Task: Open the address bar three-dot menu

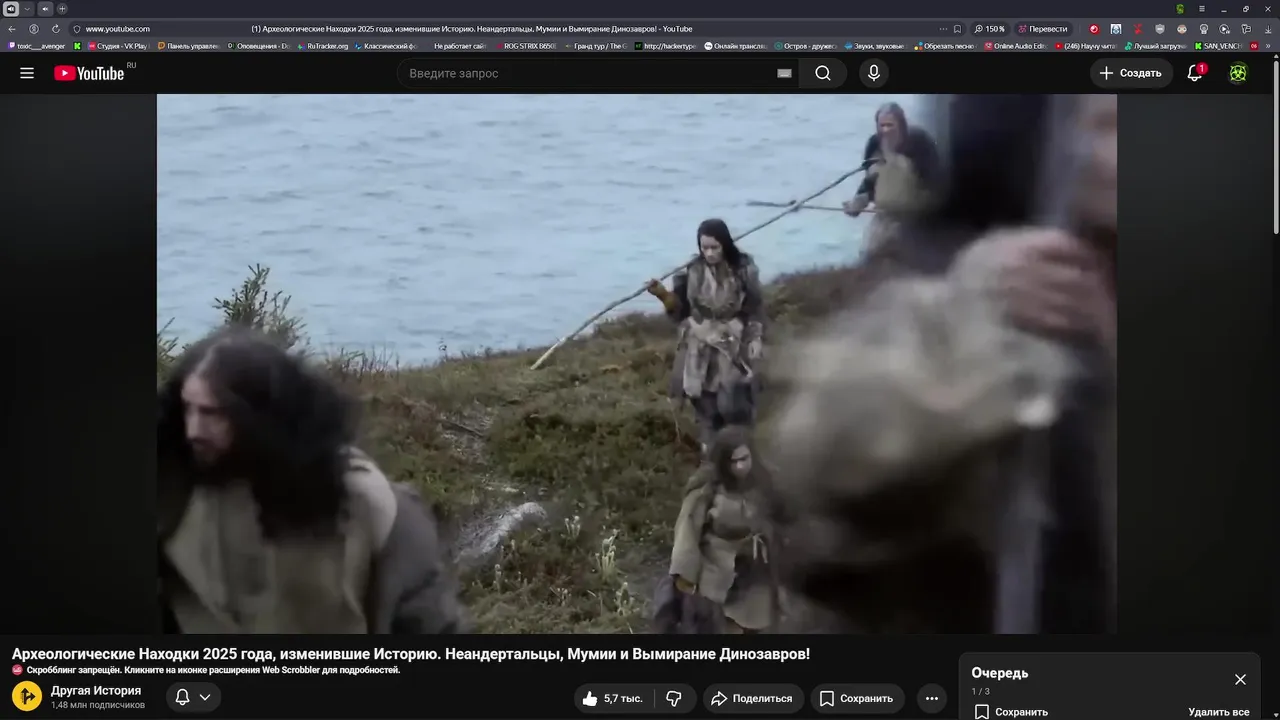Action: point(943,29)
